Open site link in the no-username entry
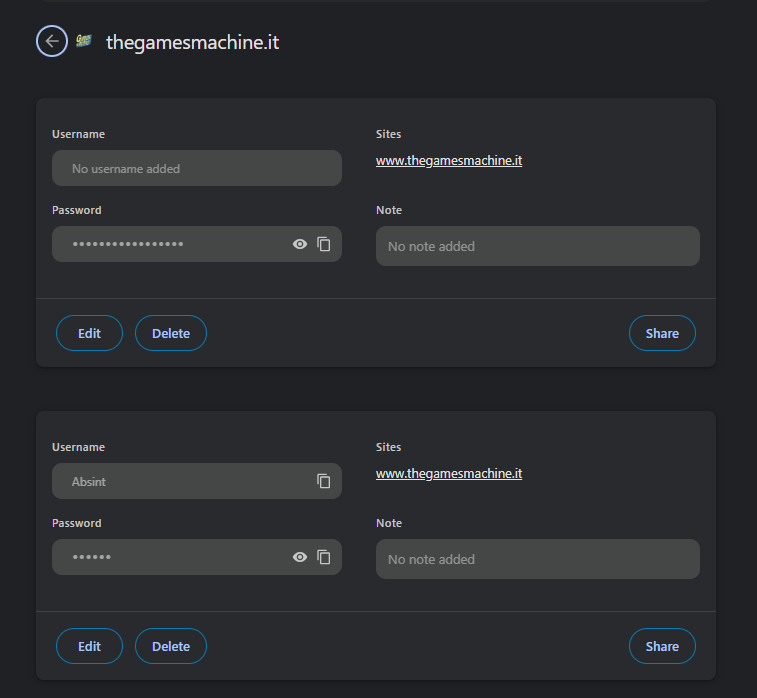The image size is (757, 698). pos(449,160)
